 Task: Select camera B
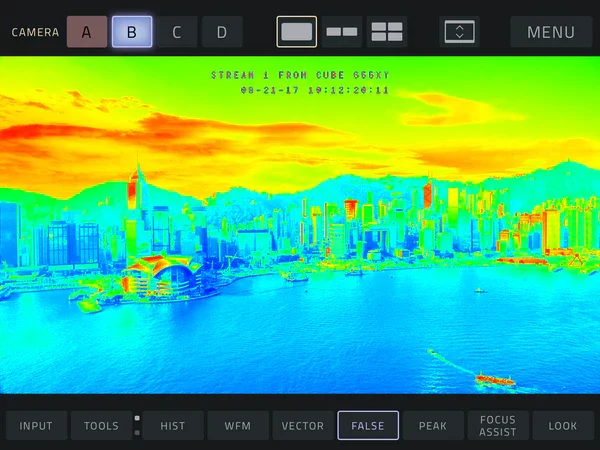click(132, 32)
